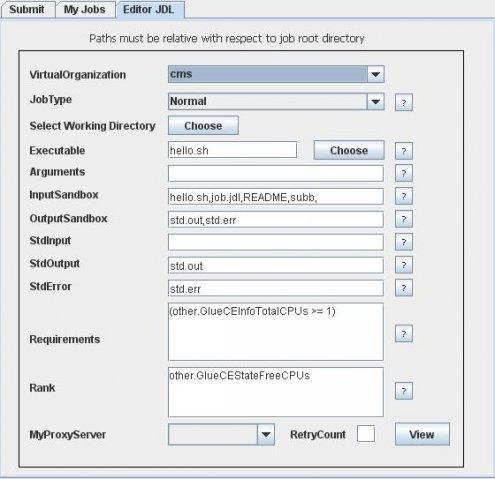495x479 pixels.
Task: Focus the StdOutput field with std.out
Action: (276, 265)
